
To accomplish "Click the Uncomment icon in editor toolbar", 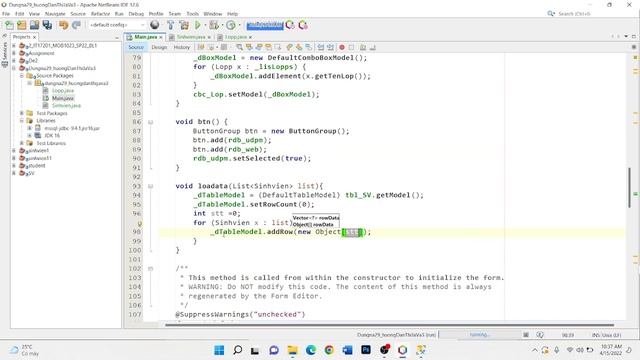I will tap(373, 47).
